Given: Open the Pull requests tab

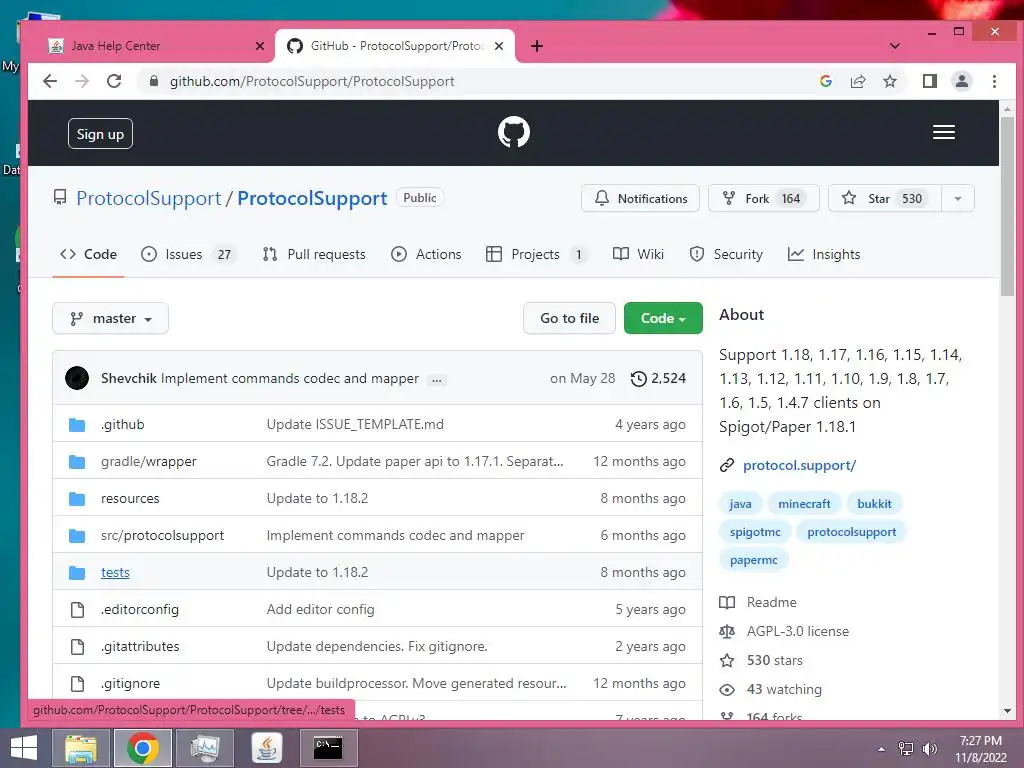Looking at the screenshot, I should click(314, 254).
